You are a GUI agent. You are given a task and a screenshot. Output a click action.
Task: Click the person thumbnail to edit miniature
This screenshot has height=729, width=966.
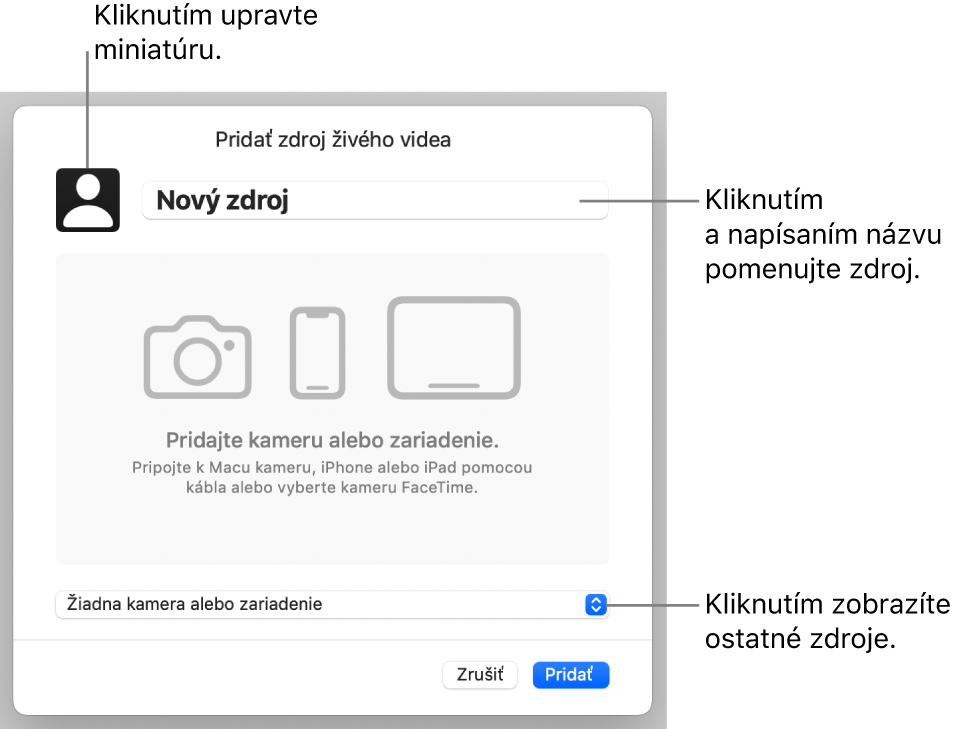[x=87, y=200]
